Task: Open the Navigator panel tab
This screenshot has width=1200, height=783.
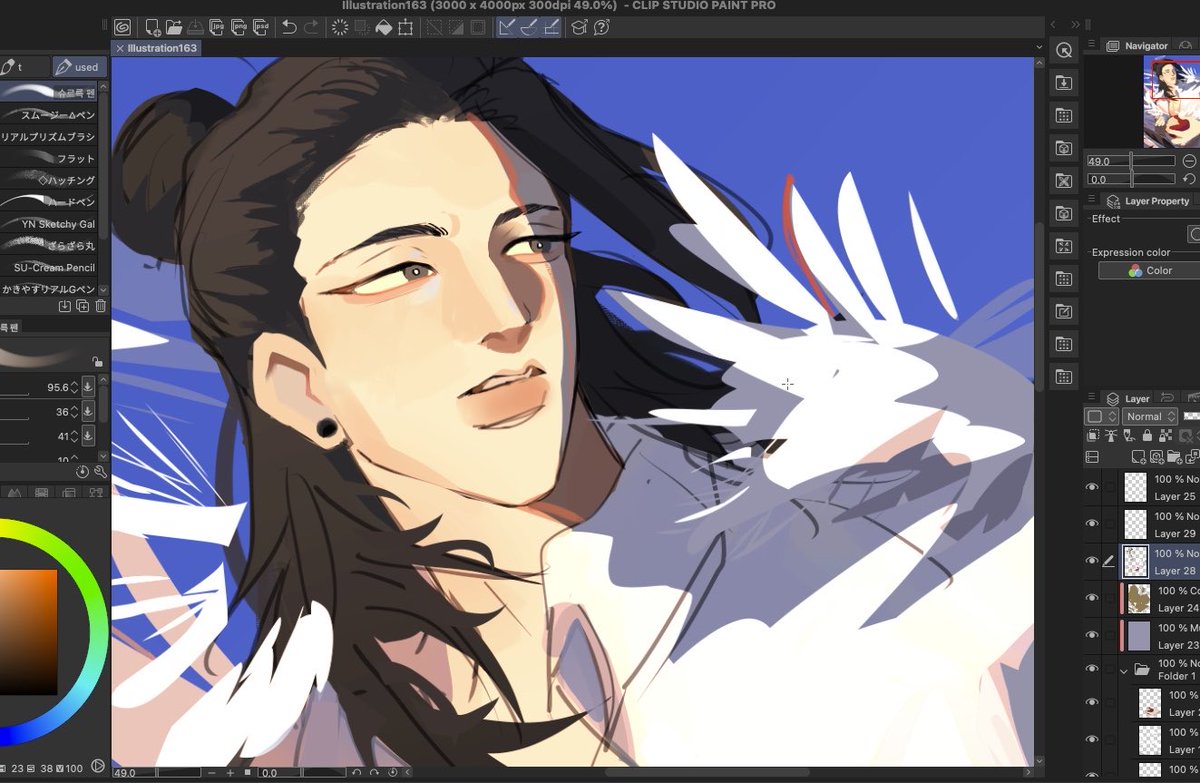Action: click(x=1139, y=45)
